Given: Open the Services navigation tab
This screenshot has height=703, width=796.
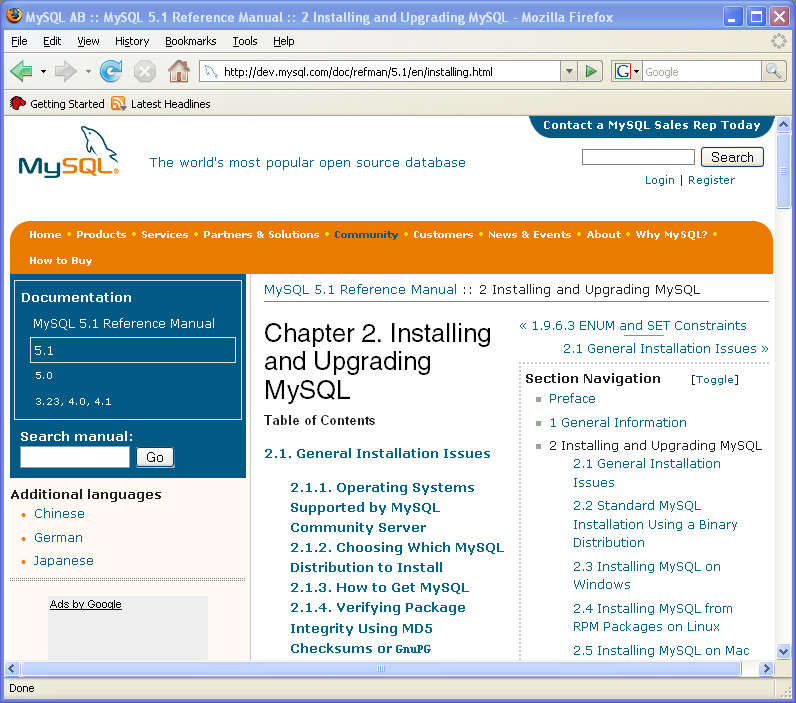Looking at the screenshot, I should click(164, 235).
